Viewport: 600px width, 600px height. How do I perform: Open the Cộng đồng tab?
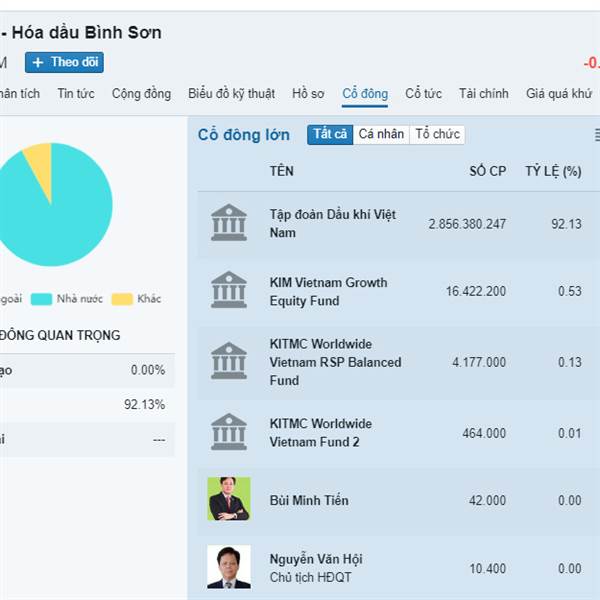tap(141, 94)
